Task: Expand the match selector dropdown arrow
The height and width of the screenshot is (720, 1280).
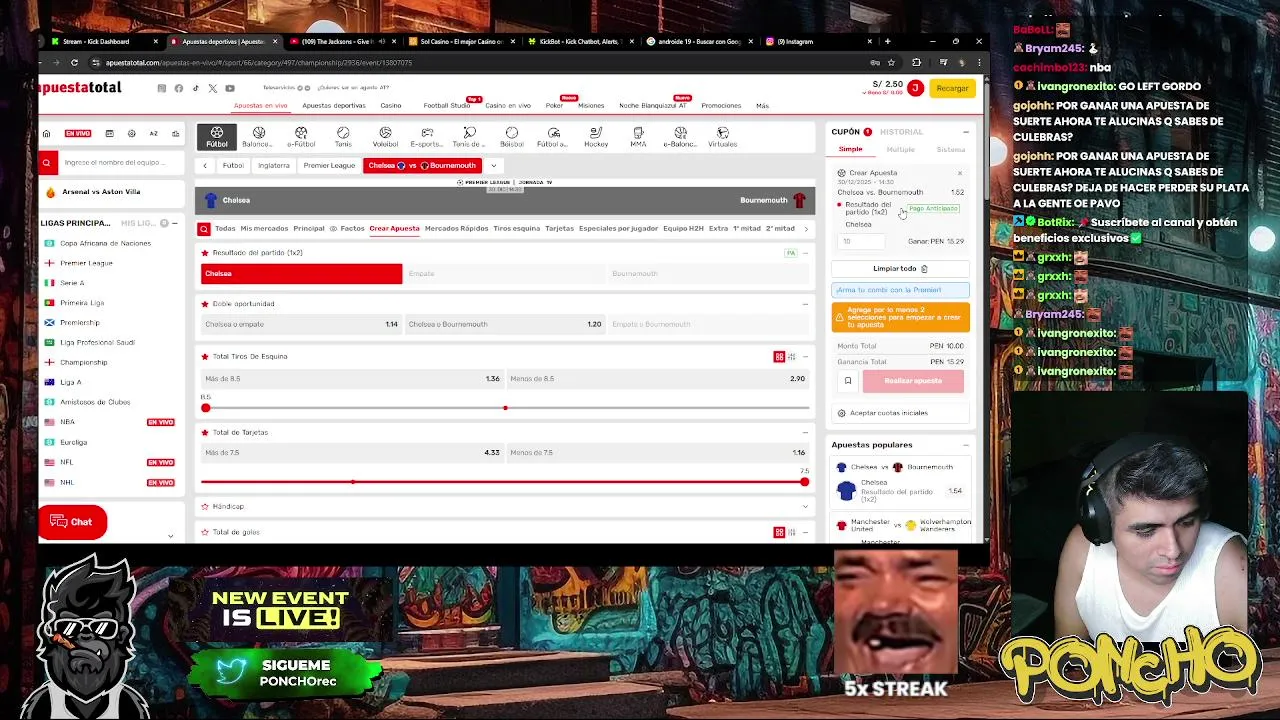Action: [493, 166]
